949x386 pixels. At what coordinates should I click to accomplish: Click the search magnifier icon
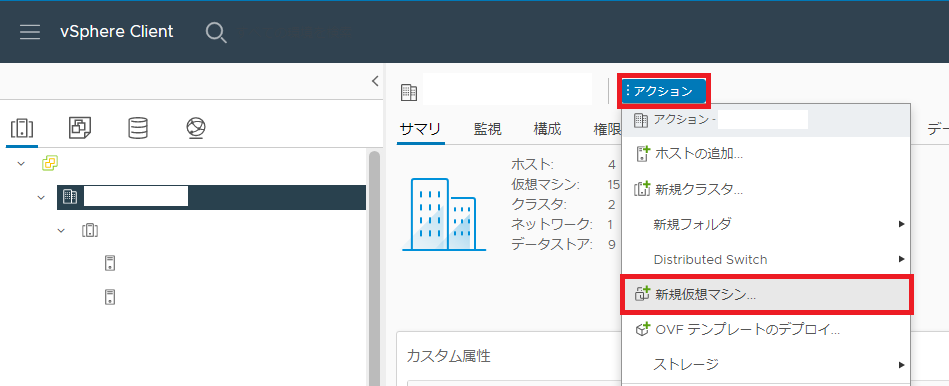click(x=216, y=32)
